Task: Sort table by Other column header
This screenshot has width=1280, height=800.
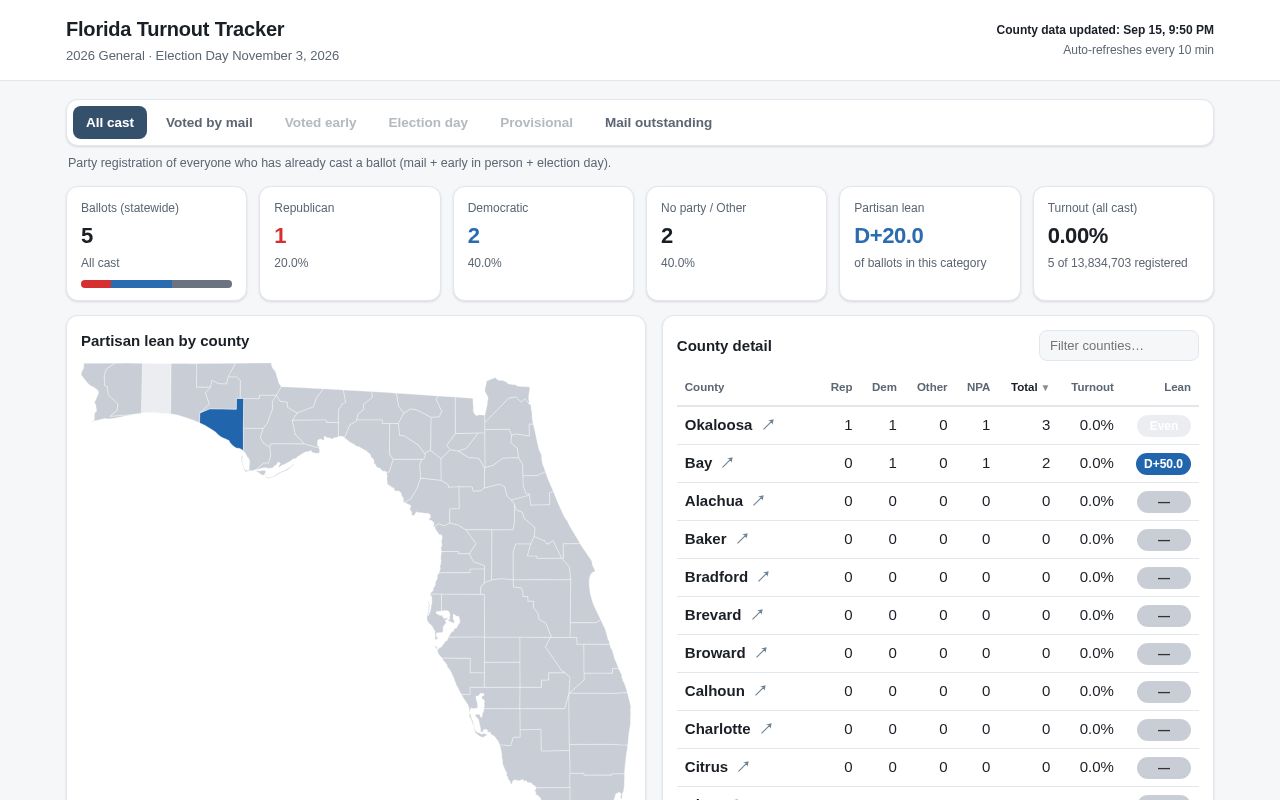Action: pyautogui.click(x=932, y=387)
